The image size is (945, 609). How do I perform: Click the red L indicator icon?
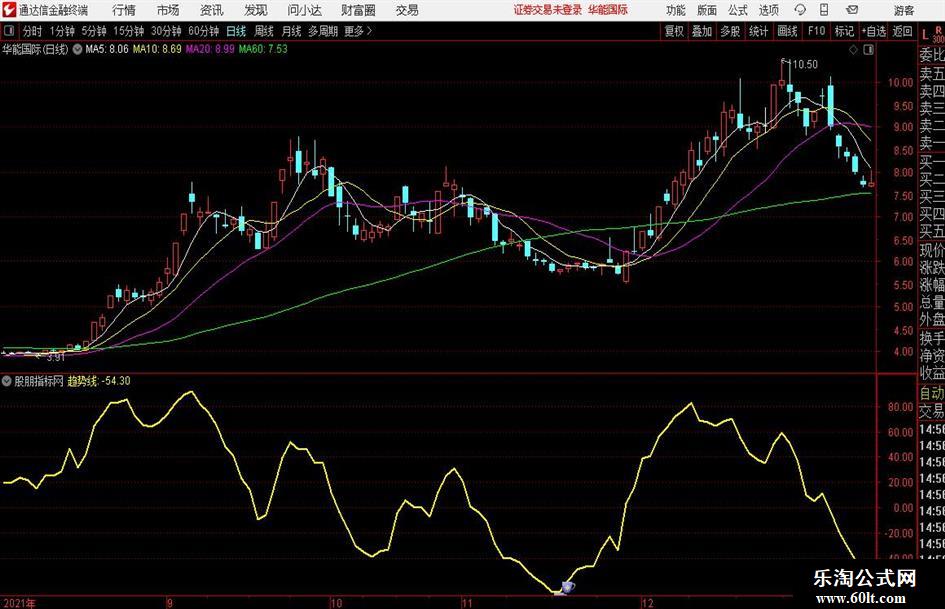(925, 35)
